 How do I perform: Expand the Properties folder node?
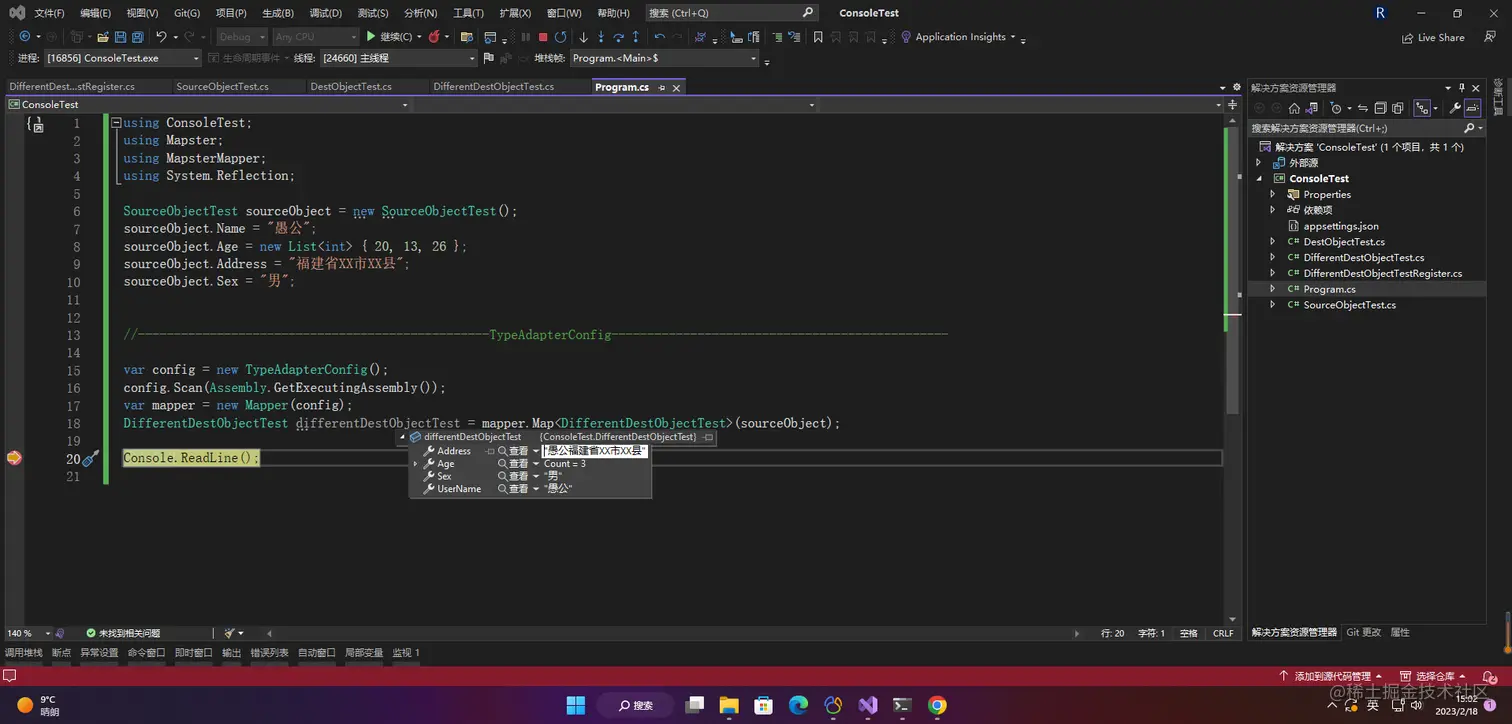tap(1272, 195)
